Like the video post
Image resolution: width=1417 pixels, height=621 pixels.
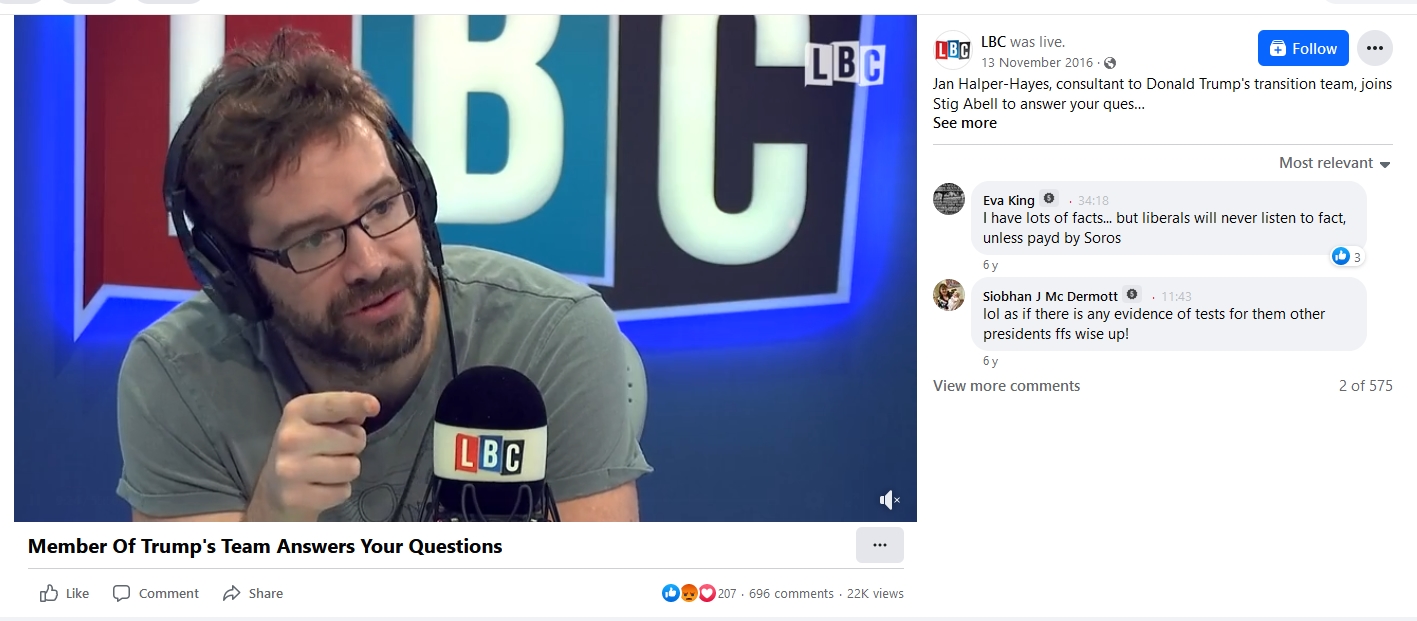(64, 593)
